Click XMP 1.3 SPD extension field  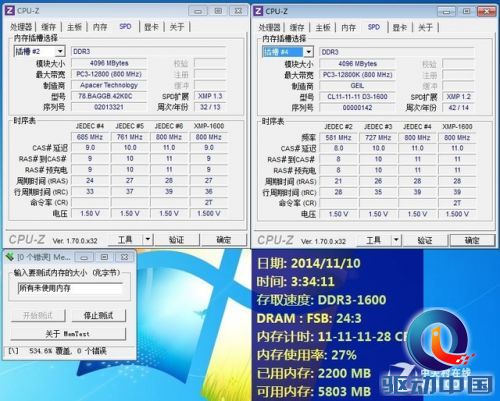tap(210, 96)
